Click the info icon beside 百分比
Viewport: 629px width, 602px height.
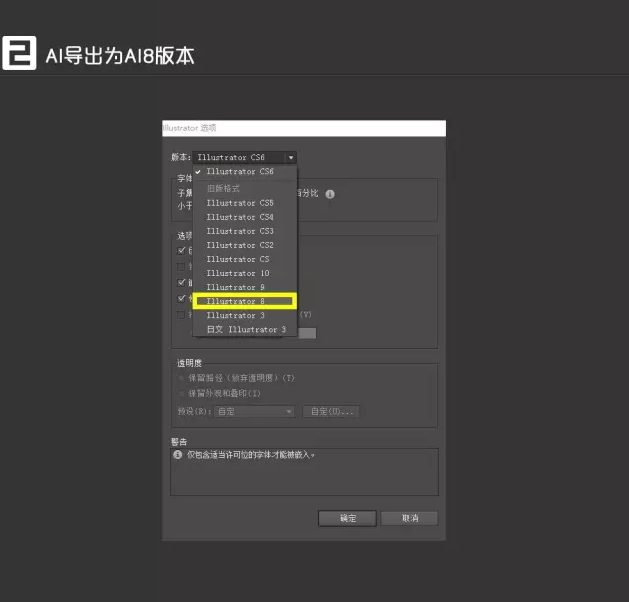pos(330,194)
